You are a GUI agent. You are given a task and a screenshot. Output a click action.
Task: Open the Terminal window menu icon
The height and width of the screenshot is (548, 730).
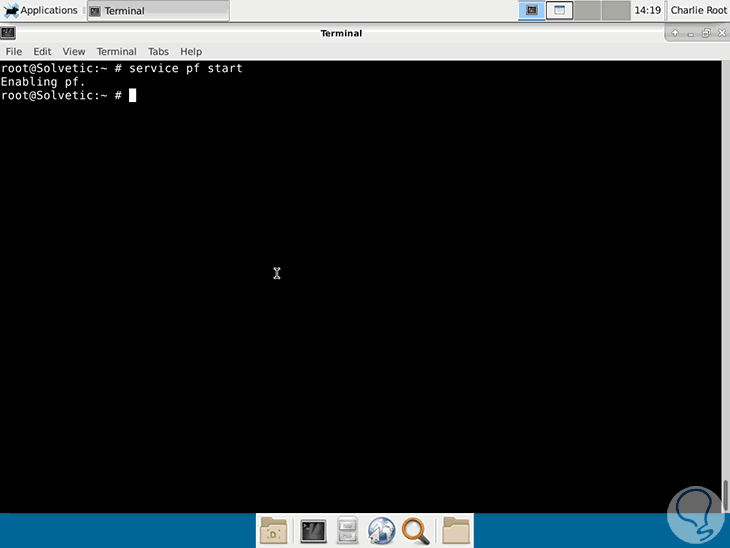[8, 33]
